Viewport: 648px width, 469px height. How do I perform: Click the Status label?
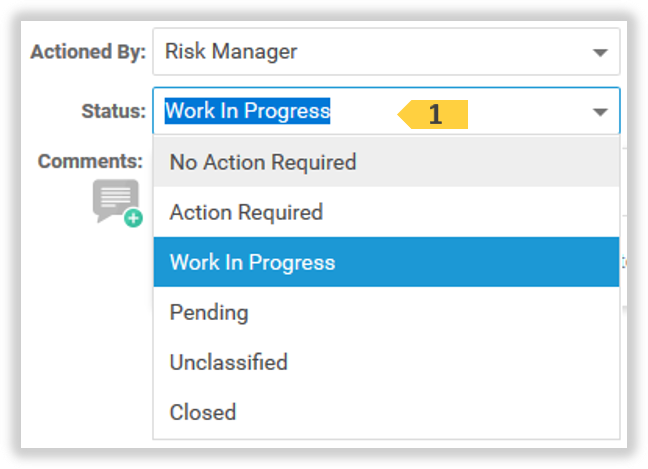point(113,111)
